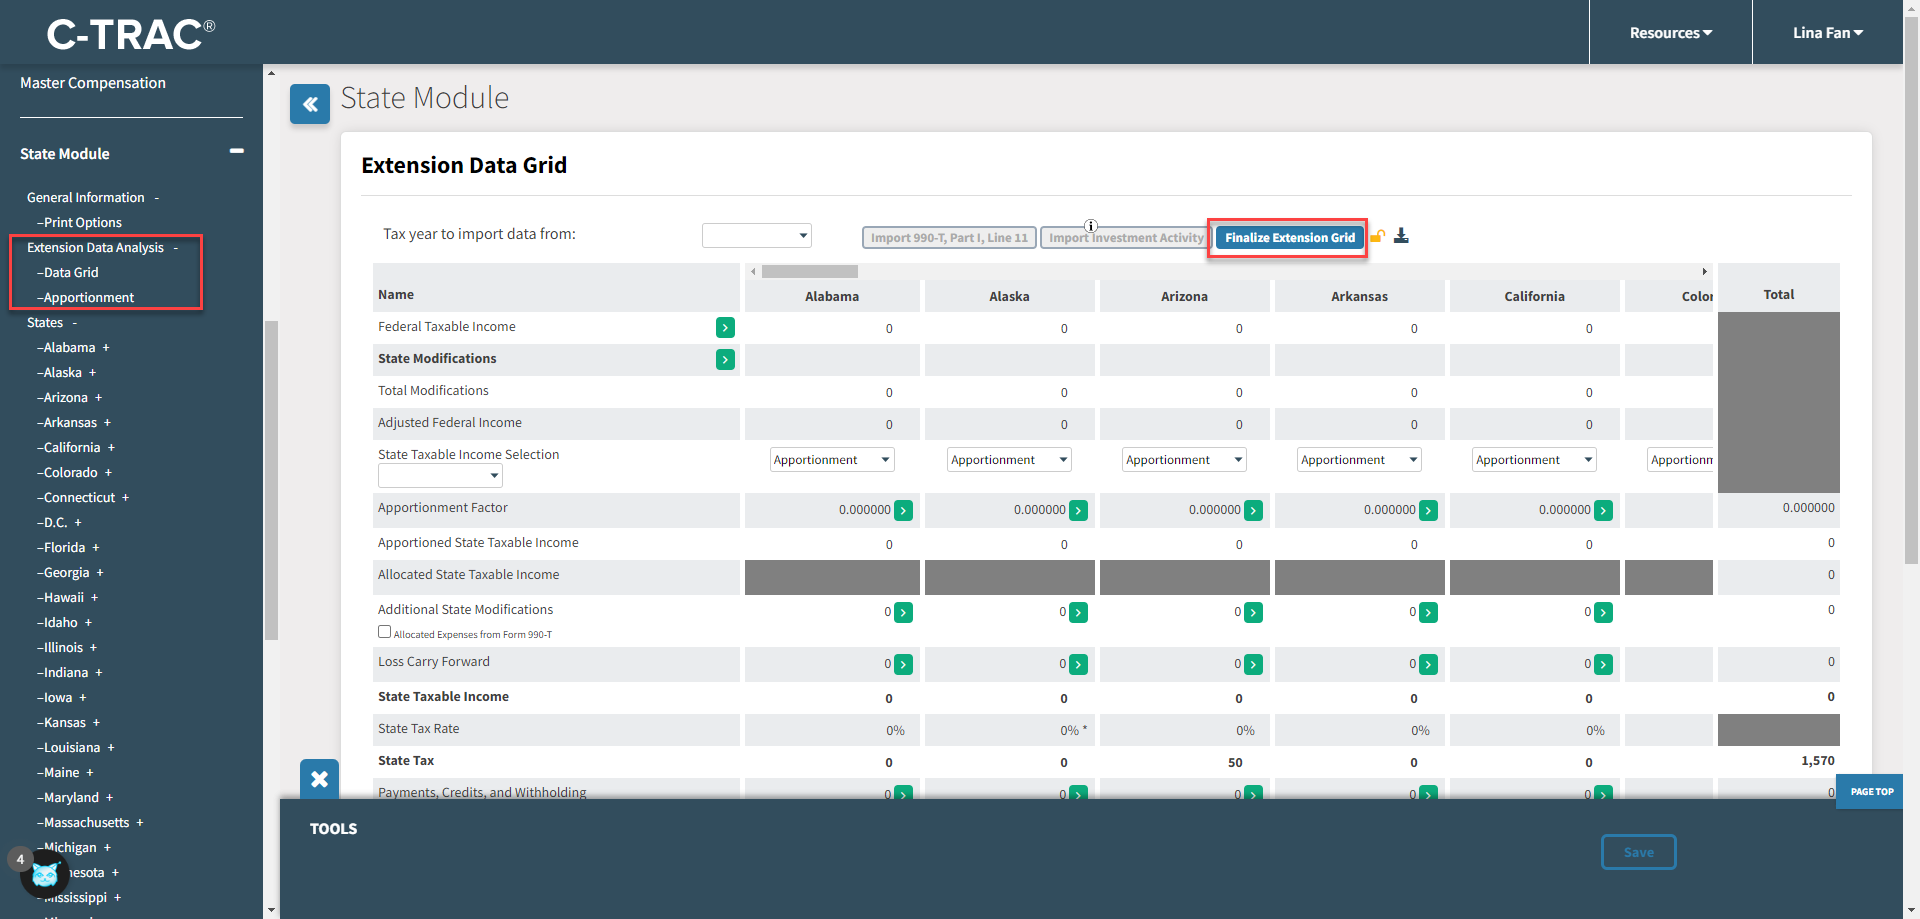The height and width of the screenshot is (919, 1920).
Task: Close tools panel with the X icon
Action: [319, 779]
